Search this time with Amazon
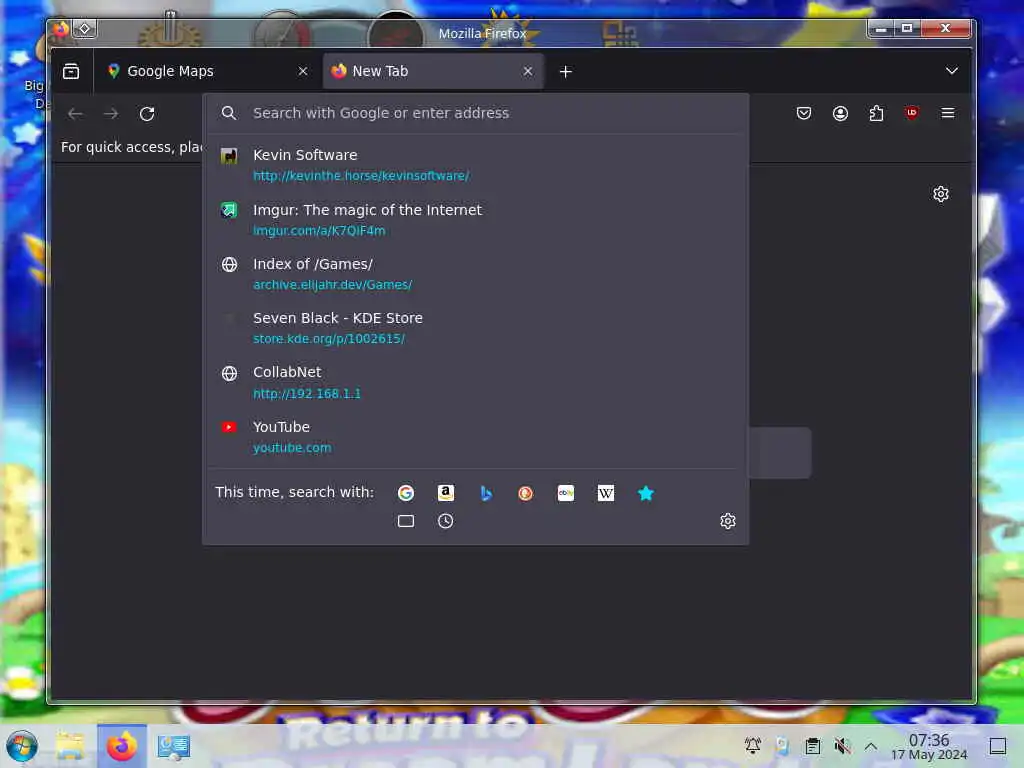This screenshot has height=768, width=1024. click(445, 493)
